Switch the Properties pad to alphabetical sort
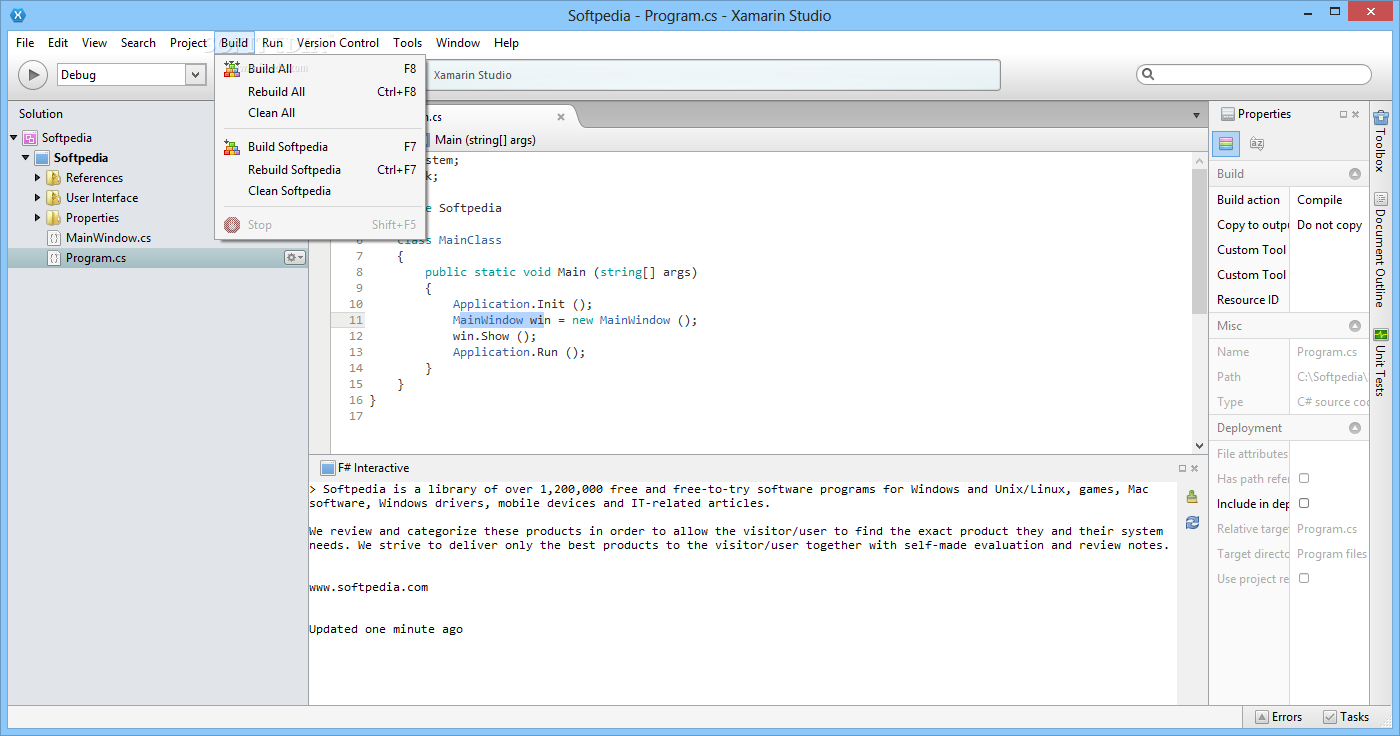This screenshot has width=1400, height=736. [1257, 144]
